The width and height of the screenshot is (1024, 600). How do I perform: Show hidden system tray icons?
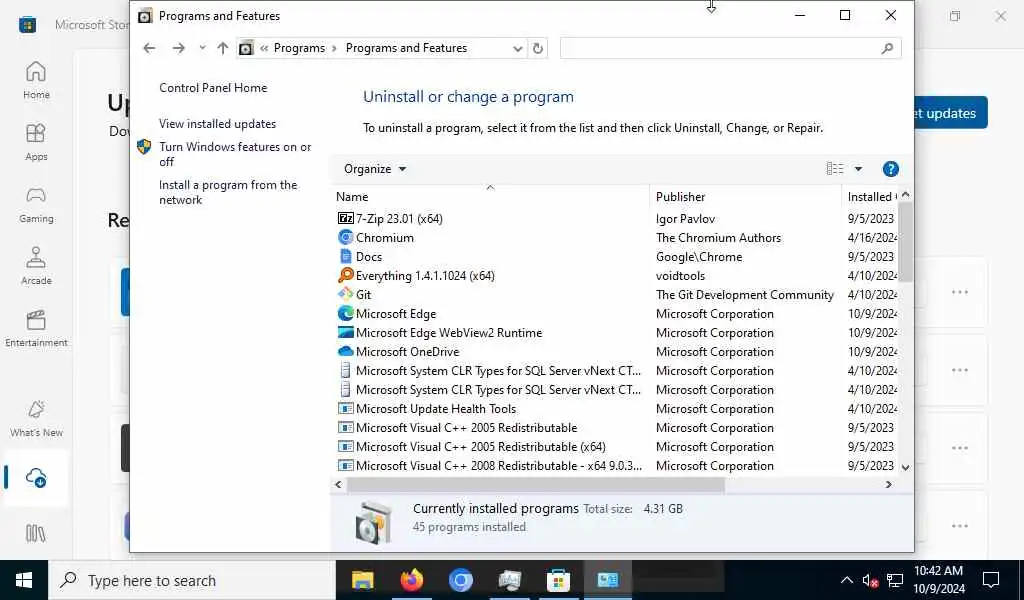click(x=846, y=580)
